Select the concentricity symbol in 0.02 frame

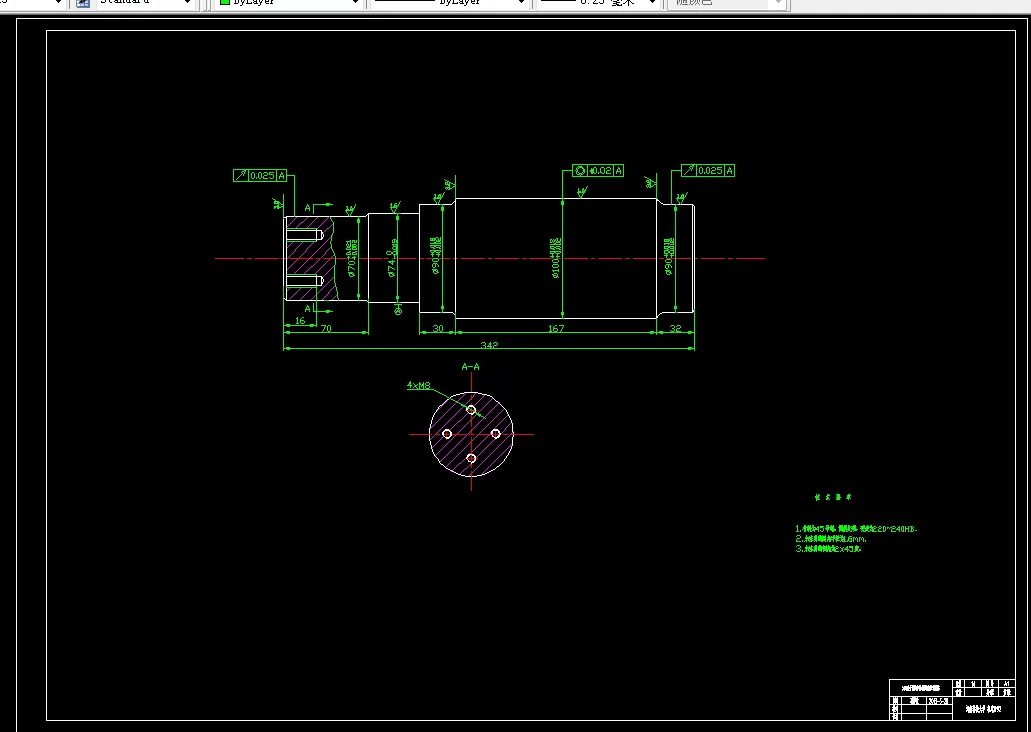pos(579,170)
